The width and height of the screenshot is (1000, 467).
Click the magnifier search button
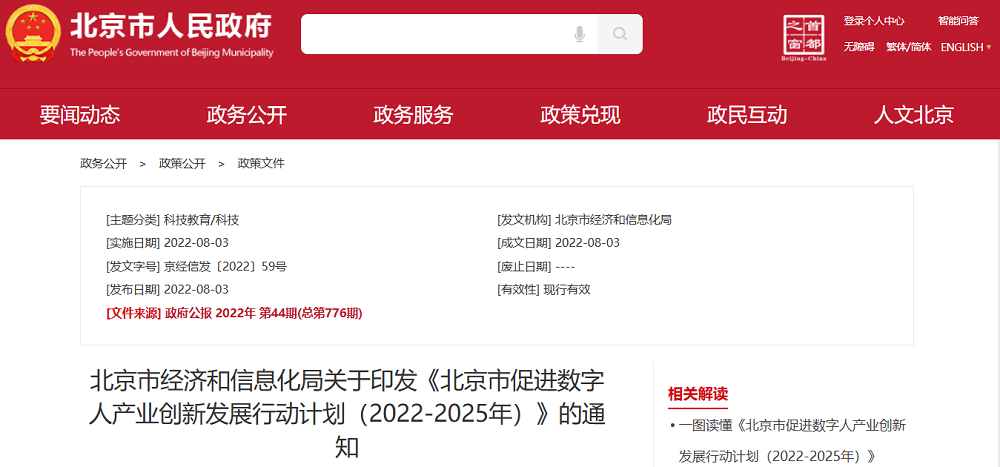[620, 34]
